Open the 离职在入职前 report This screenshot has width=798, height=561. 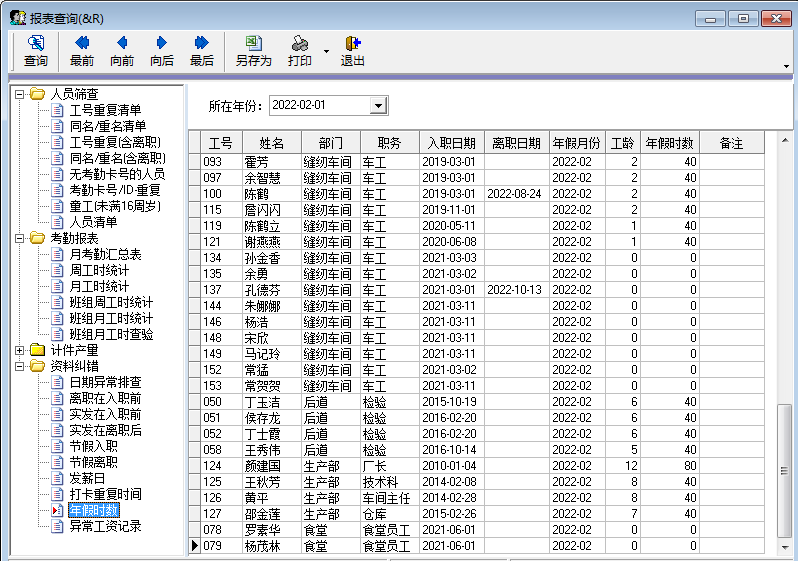point(105,398)
